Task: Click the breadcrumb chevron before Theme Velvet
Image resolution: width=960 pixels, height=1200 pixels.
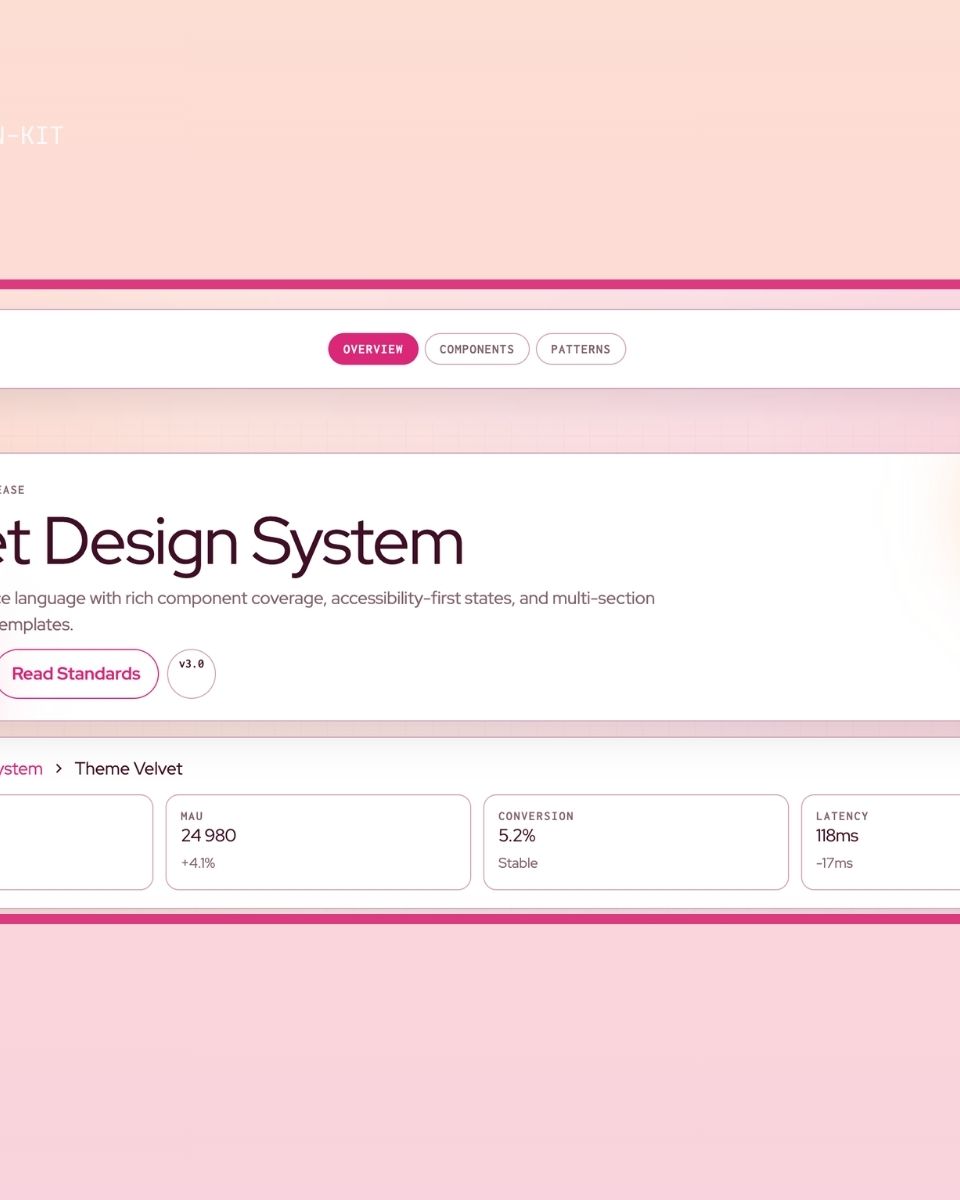Action: tap(59, 769)
